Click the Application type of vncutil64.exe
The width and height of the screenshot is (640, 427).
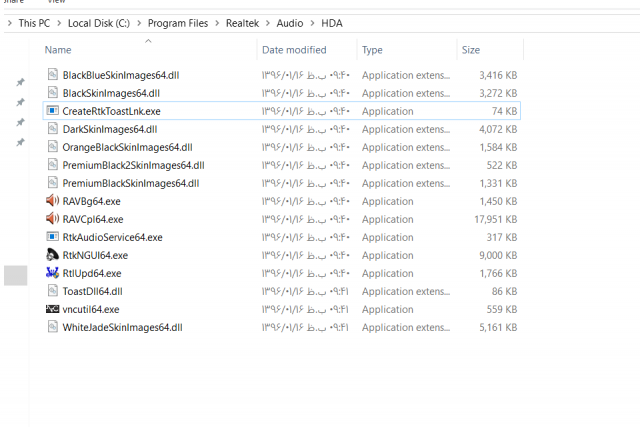tap(387, 309)
